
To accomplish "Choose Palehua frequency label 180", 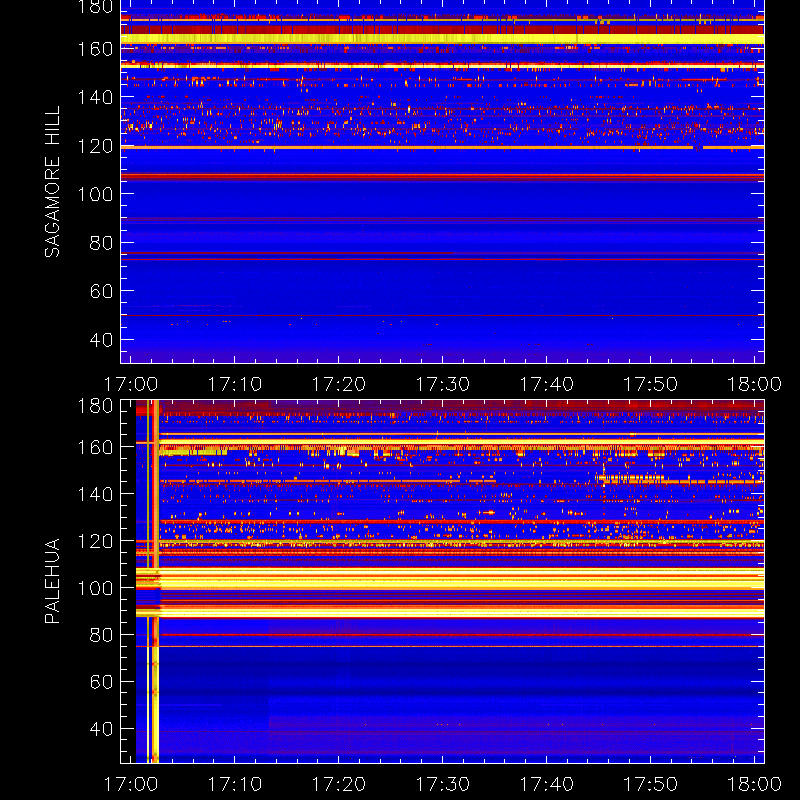I will (95, 406).
